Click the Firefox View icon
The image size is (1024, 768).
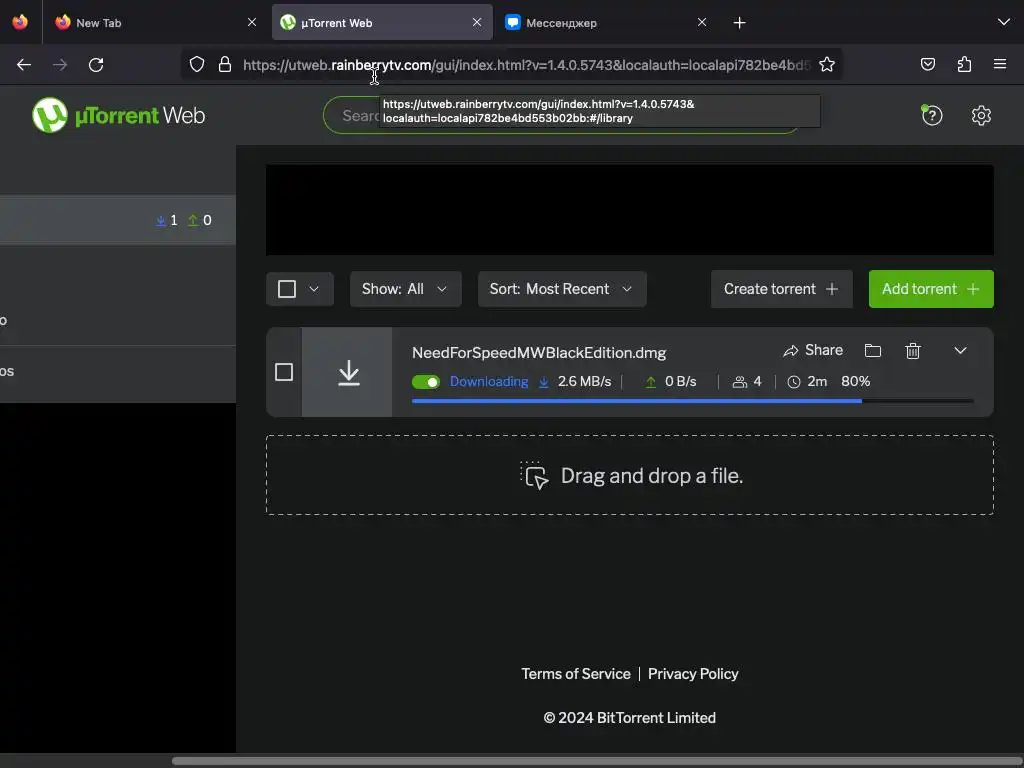pos(20,22)
